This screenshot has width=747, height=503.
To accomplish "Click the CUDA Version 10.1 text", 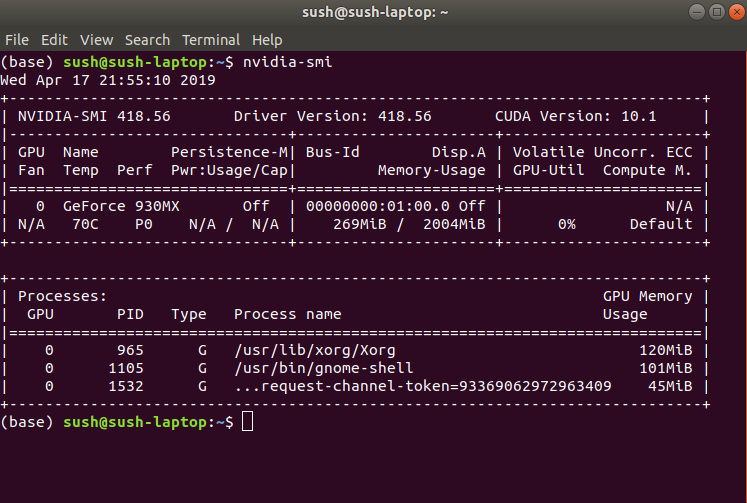I will pyautogui.click(x=575, y=116).
